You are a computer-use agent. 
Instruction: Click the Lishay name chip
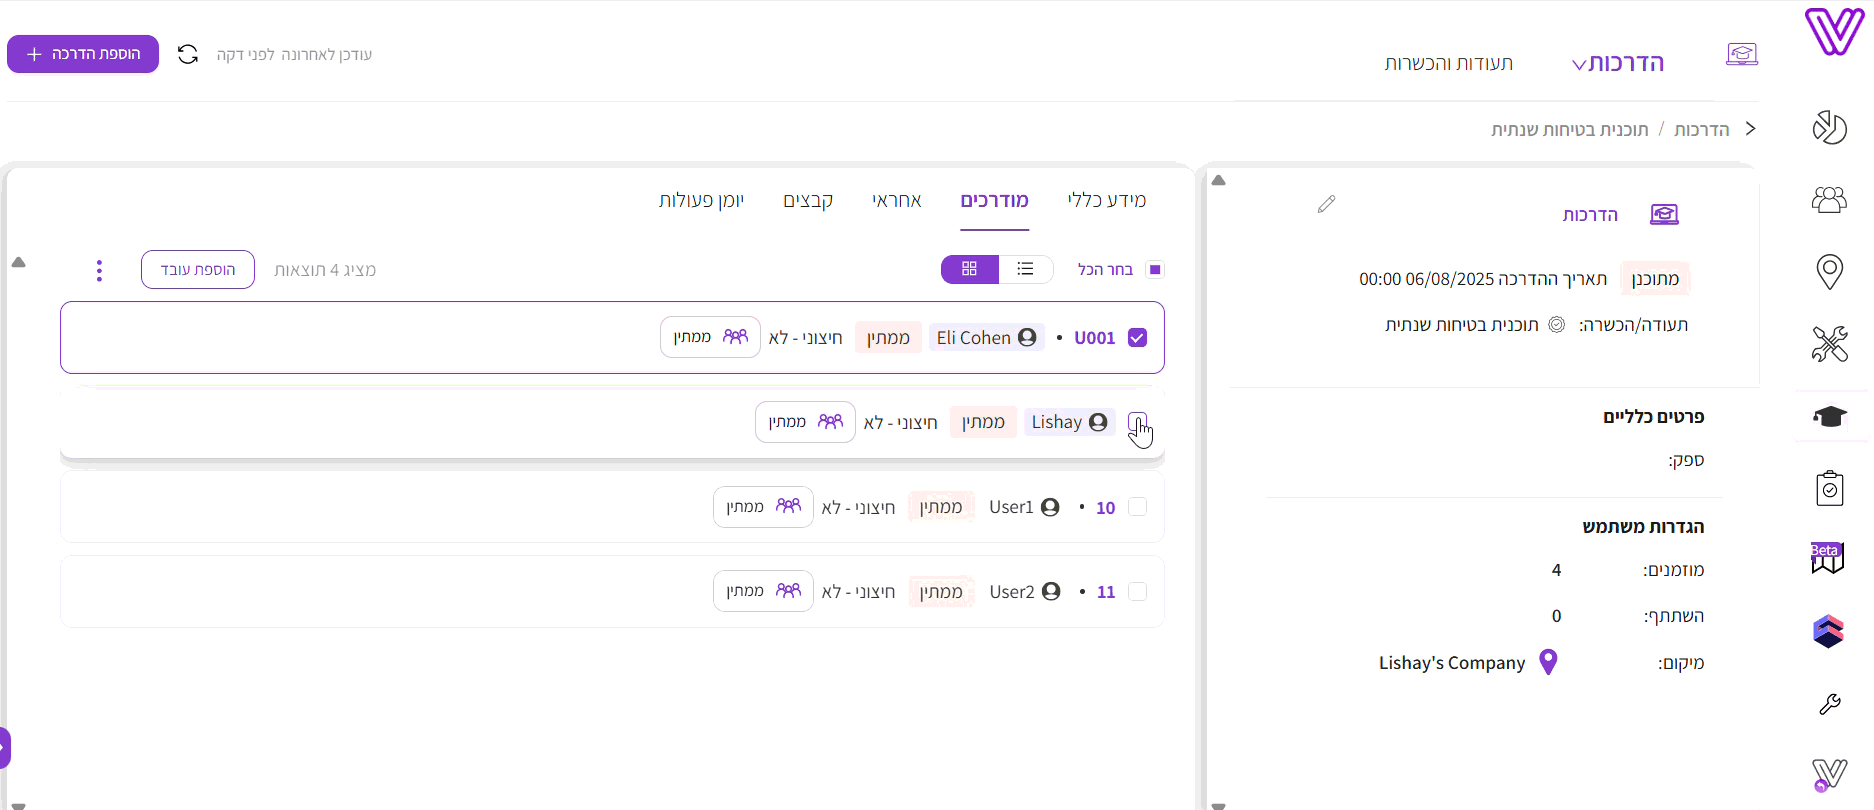[1070, 422]
